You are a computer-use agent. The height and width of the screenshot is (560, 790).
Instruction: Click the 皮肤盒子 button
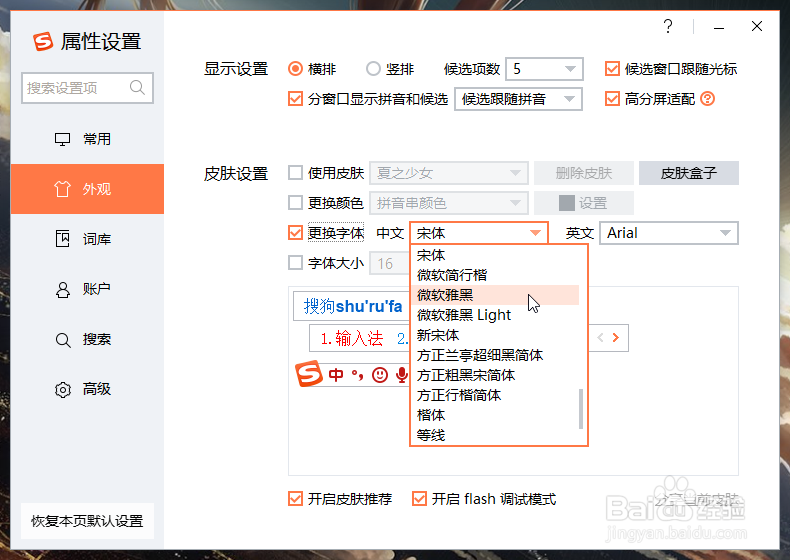click(689, 173)
